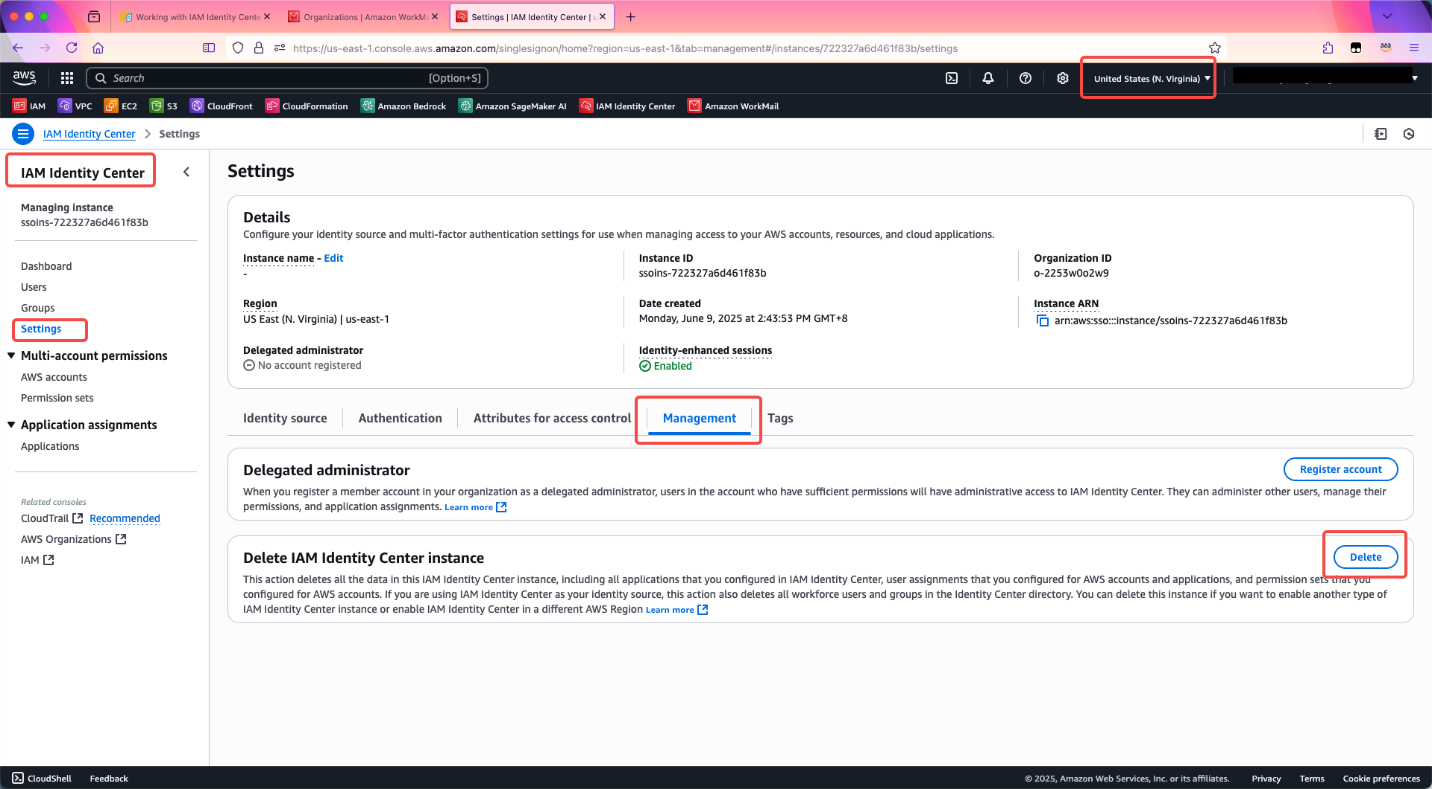Collapse the IAM Identity Center side panel

coord(186,172)
